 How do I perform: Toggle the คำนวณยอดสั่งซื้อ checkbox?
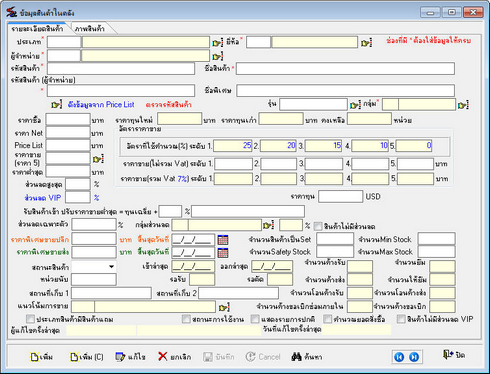(327, 319)
